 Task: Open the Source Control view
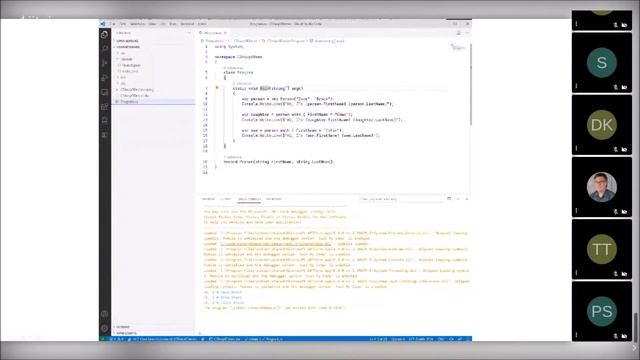point(104,63)
